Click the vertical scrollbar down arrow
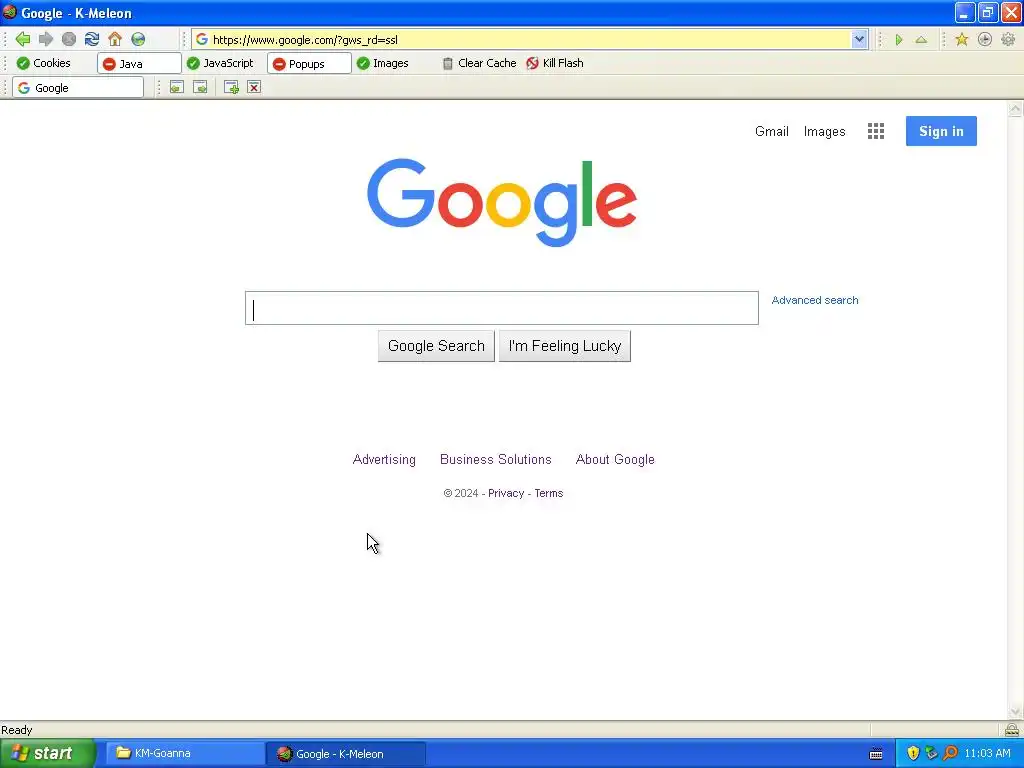Image resolution: width=1024 pixels, height=768 pixels. tap(1015, 712)
